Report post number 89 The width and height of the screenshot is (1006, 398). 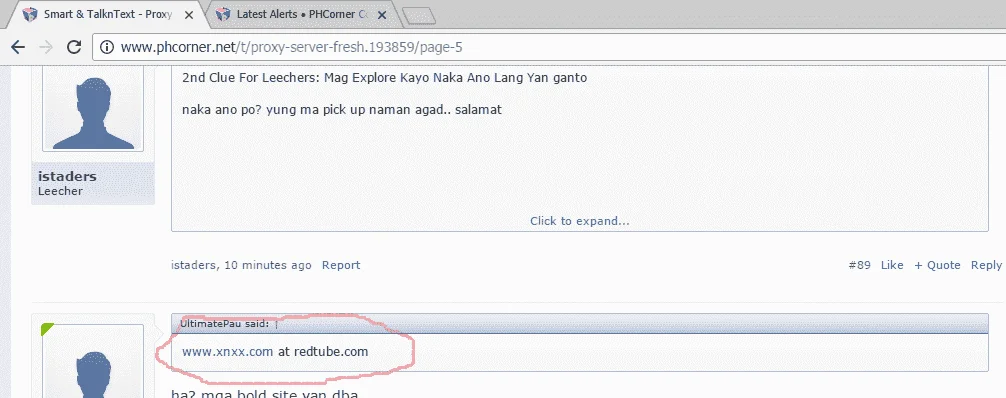pos(341,265)
